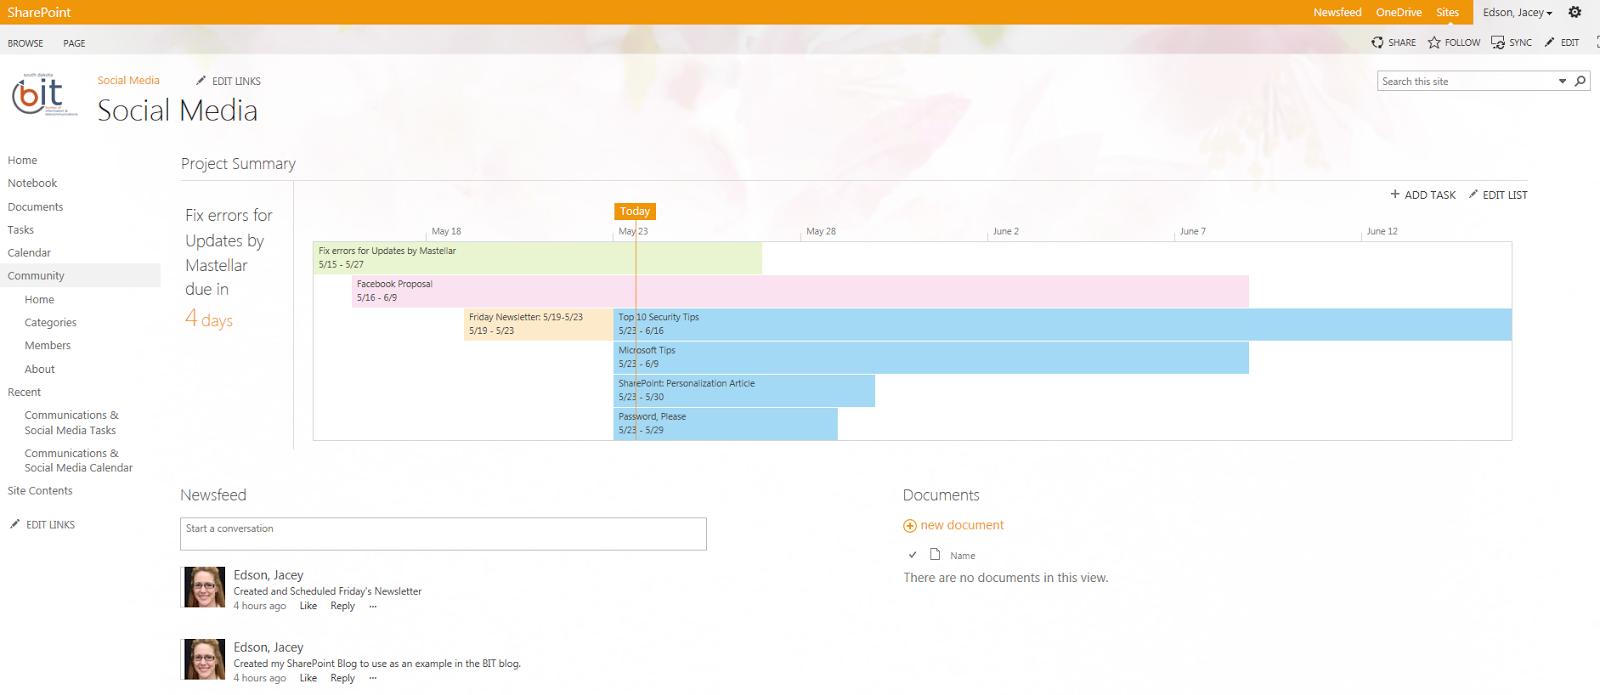Open Members under Community
This screenshot has height=695, width=1600.
pyautogui.click(x=47, y=346)
